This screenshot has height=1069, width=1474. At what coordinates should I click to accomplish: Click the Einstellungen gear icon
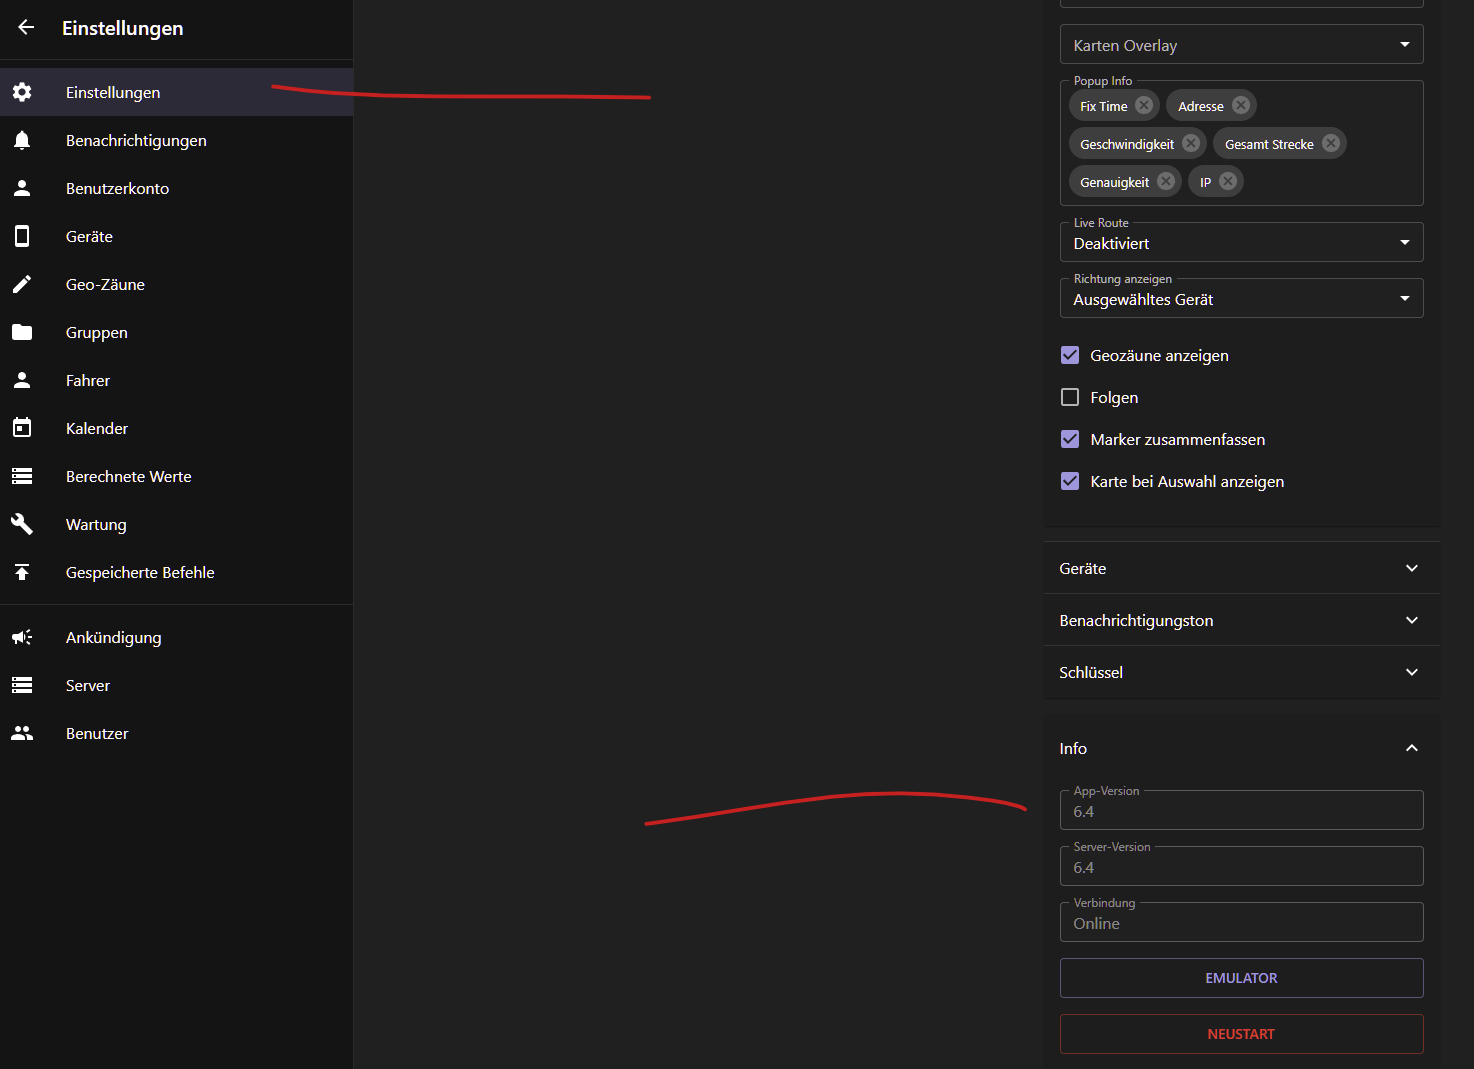(22, 92)
